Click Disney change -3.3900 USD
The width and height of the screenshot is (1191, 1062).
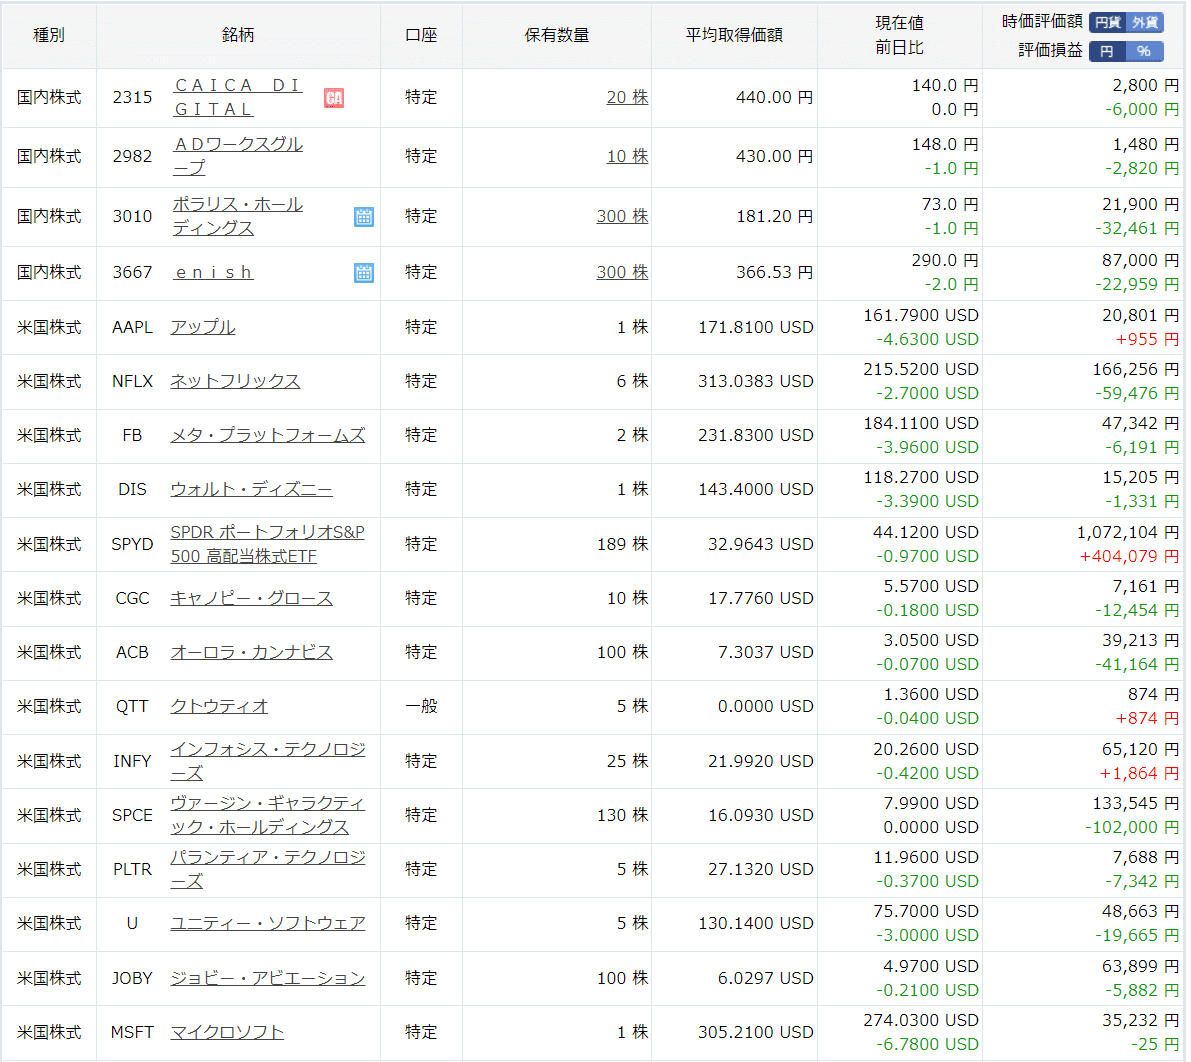pyautogui.click(x=927, y=501)
